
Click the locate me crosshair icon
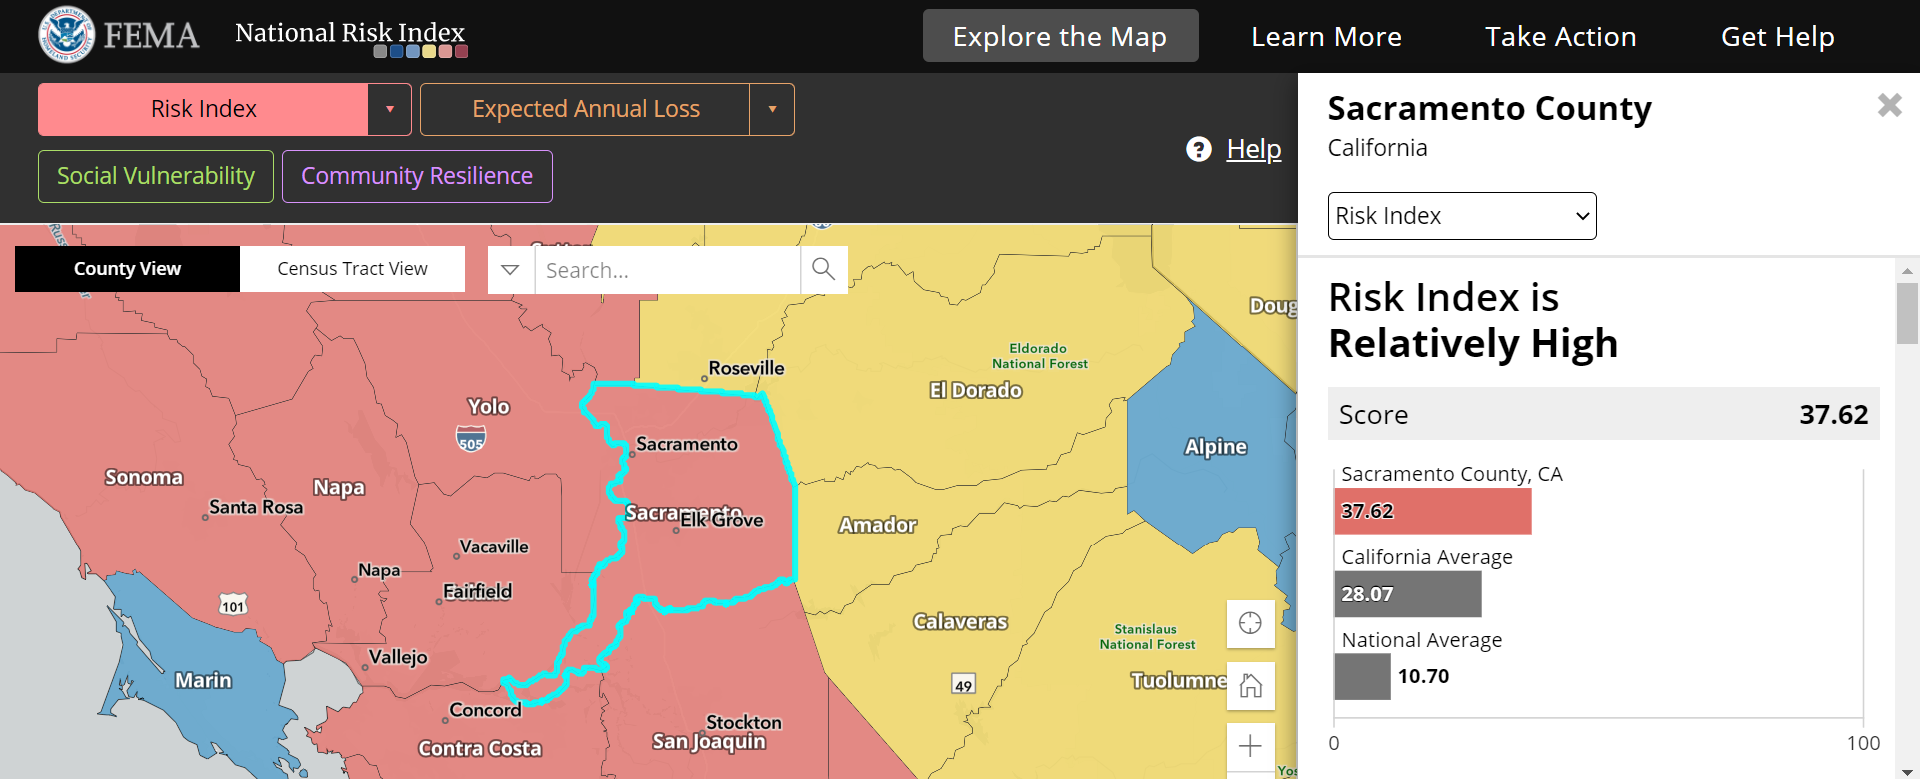(1250, 623)
